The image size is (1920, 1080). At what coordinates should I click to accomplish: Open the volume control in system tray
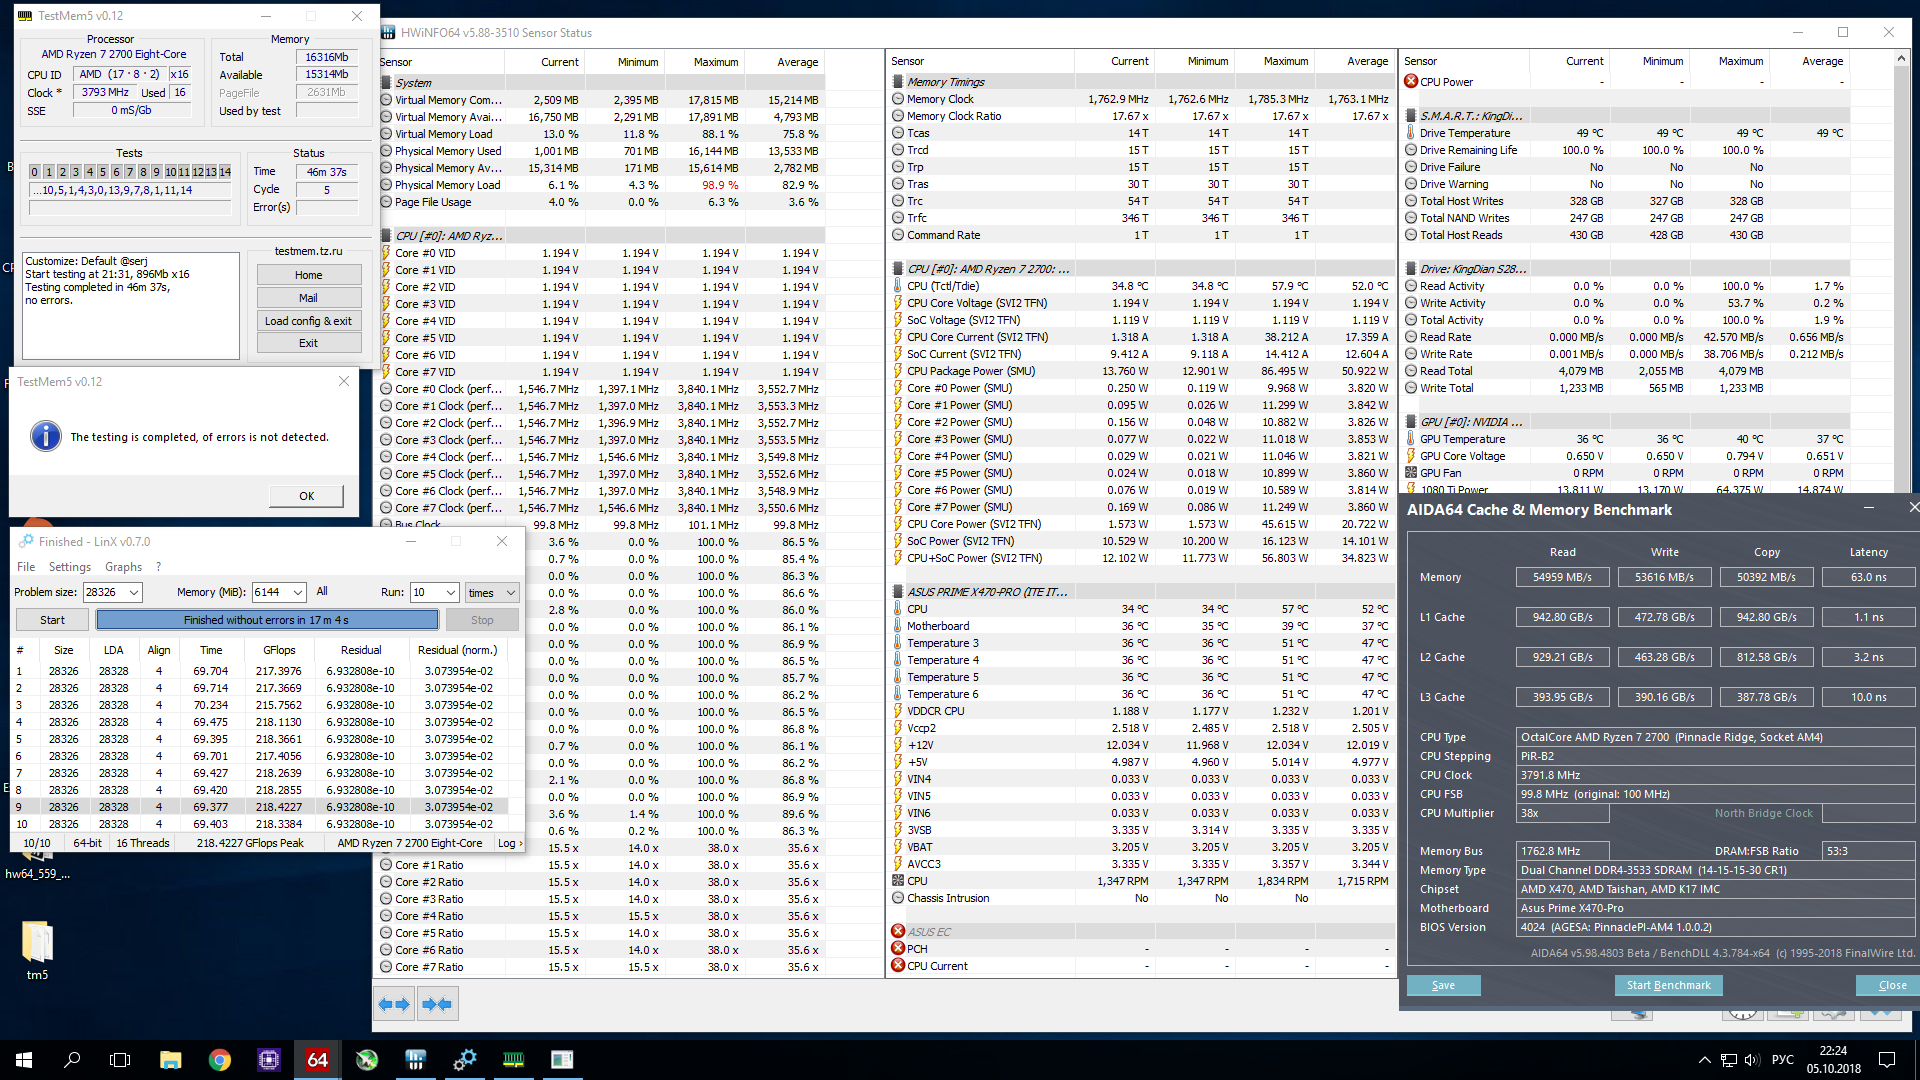[1751, 1060]
